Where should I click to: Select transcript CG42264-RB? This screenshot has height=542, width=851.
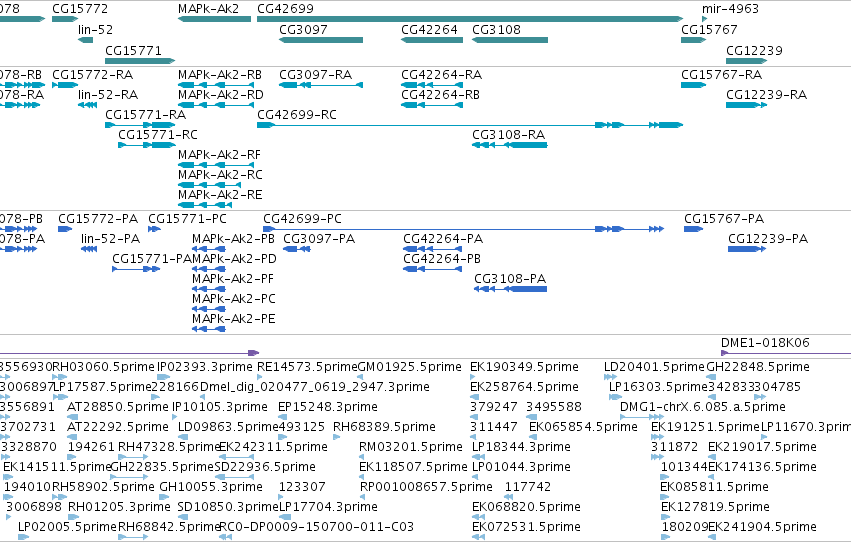pyautogui.click(x=432, y=105)
